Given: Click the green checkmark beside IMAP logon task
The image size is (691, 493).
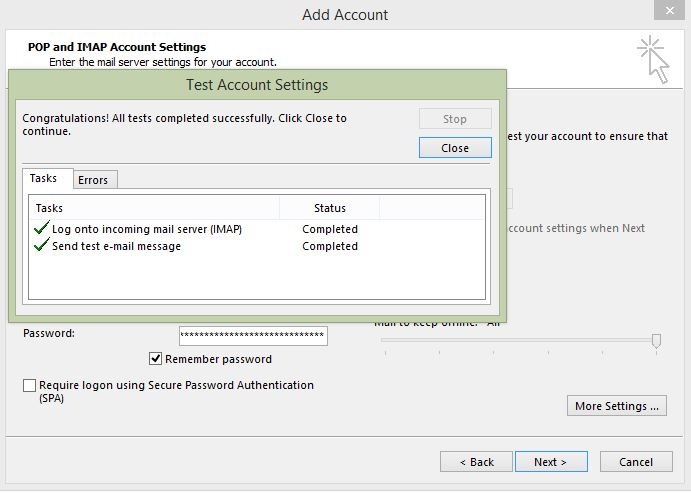Looking at the screenshot, I should (41, 229).
